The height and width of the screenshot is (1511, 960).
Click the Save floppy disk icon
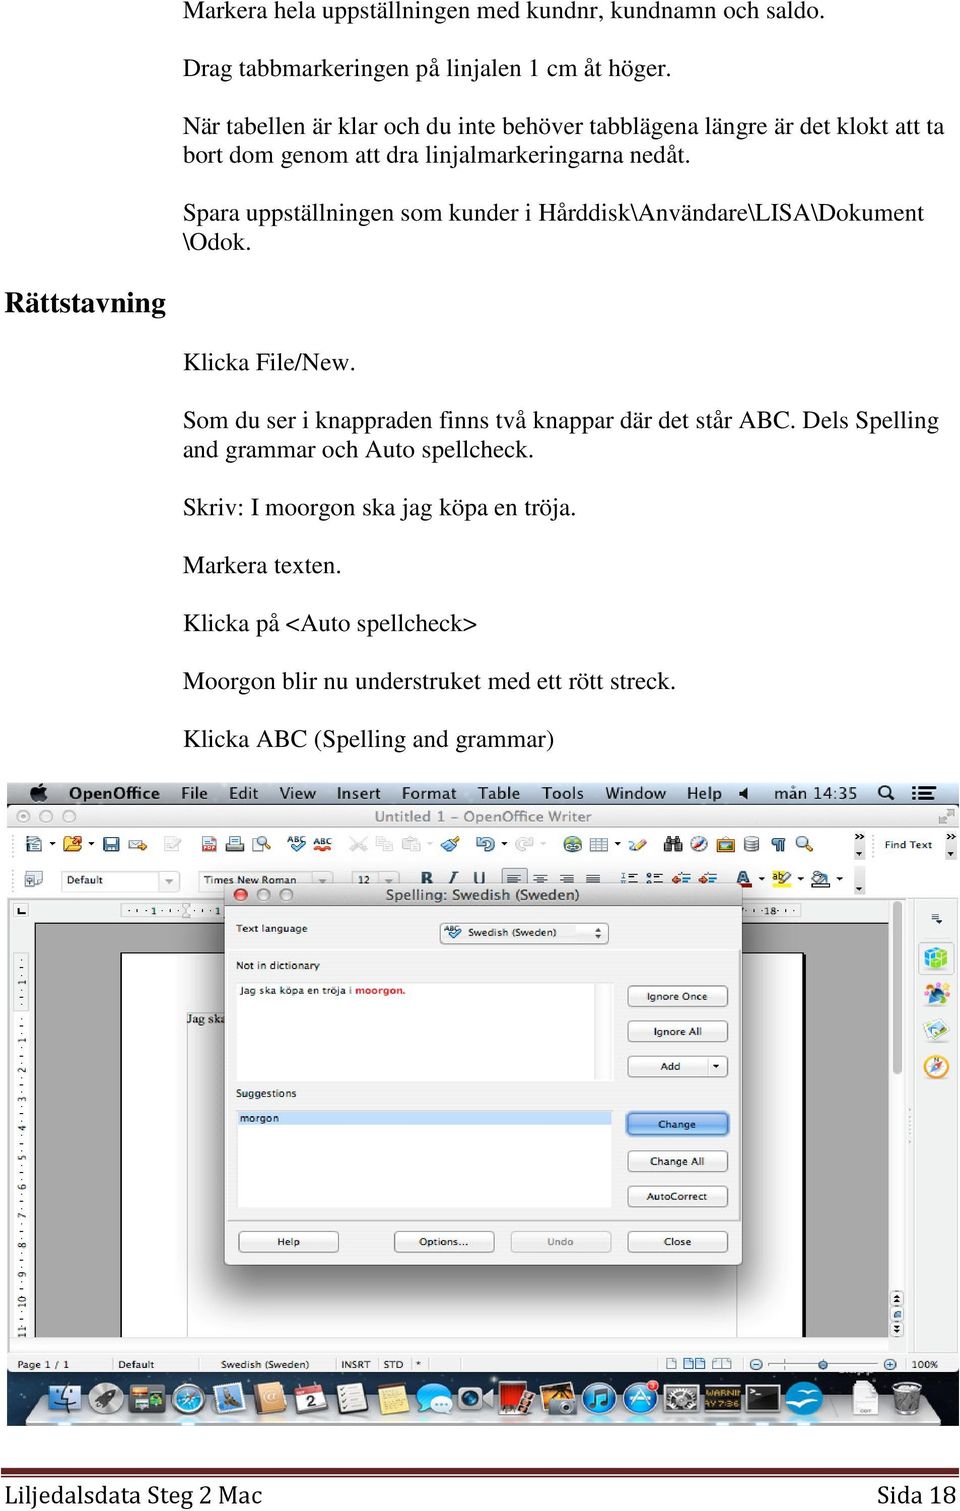111,844
